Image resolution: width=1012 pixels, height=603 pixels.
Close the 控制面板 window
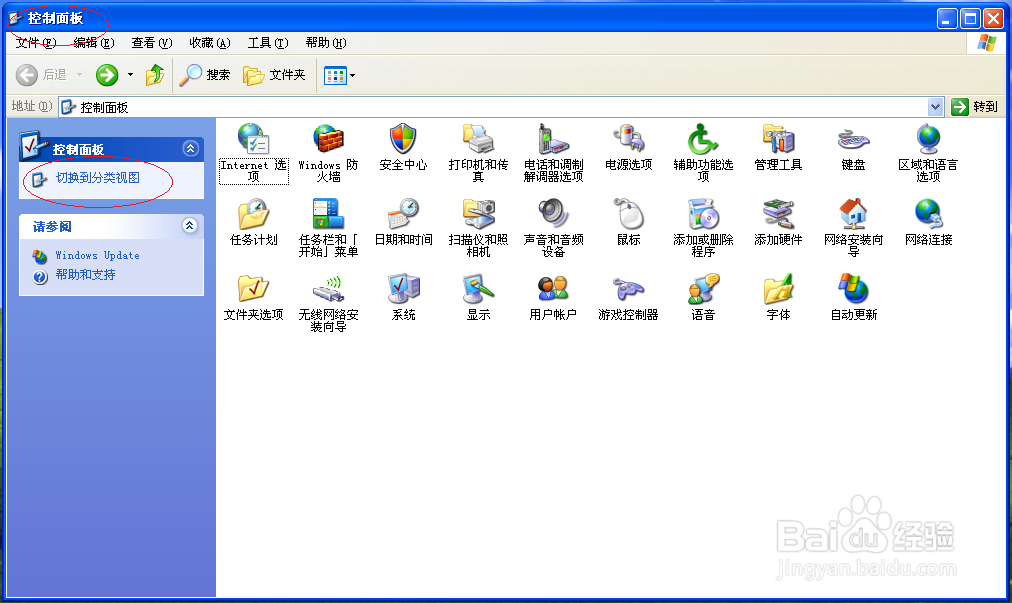[993, 18]
